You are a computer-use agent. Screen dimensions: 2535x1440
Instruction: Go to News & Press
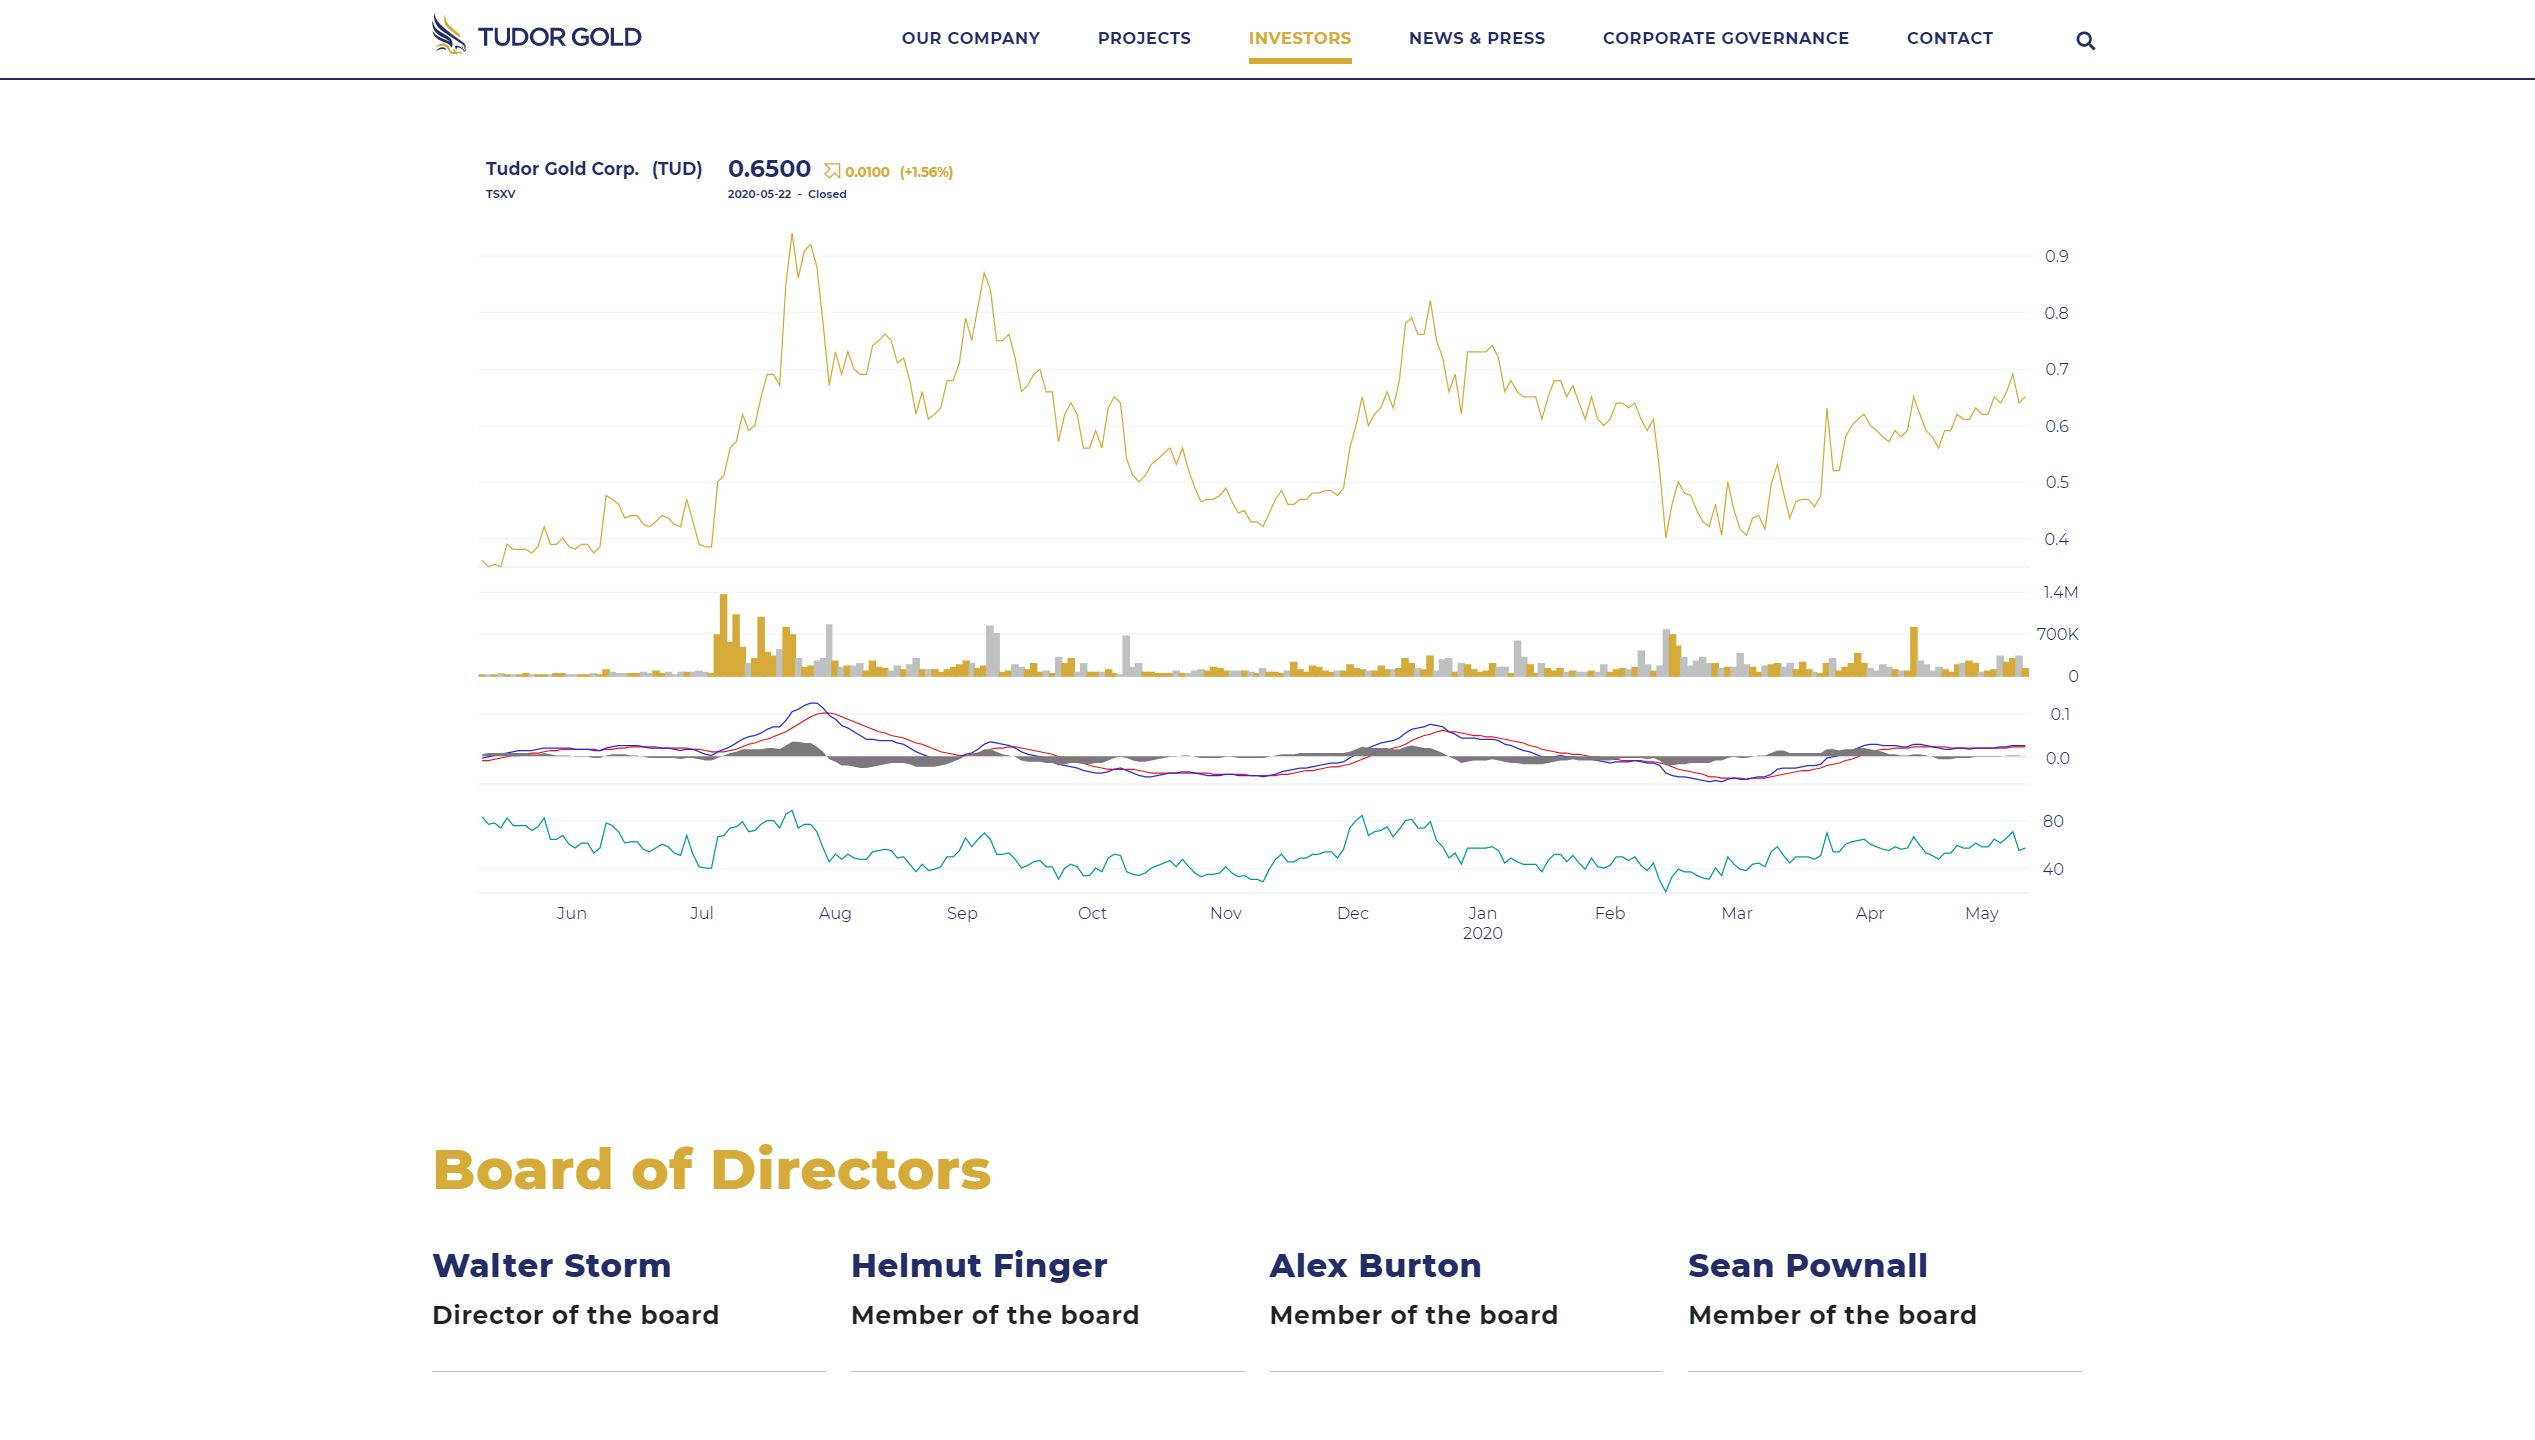pos(1476,38)
